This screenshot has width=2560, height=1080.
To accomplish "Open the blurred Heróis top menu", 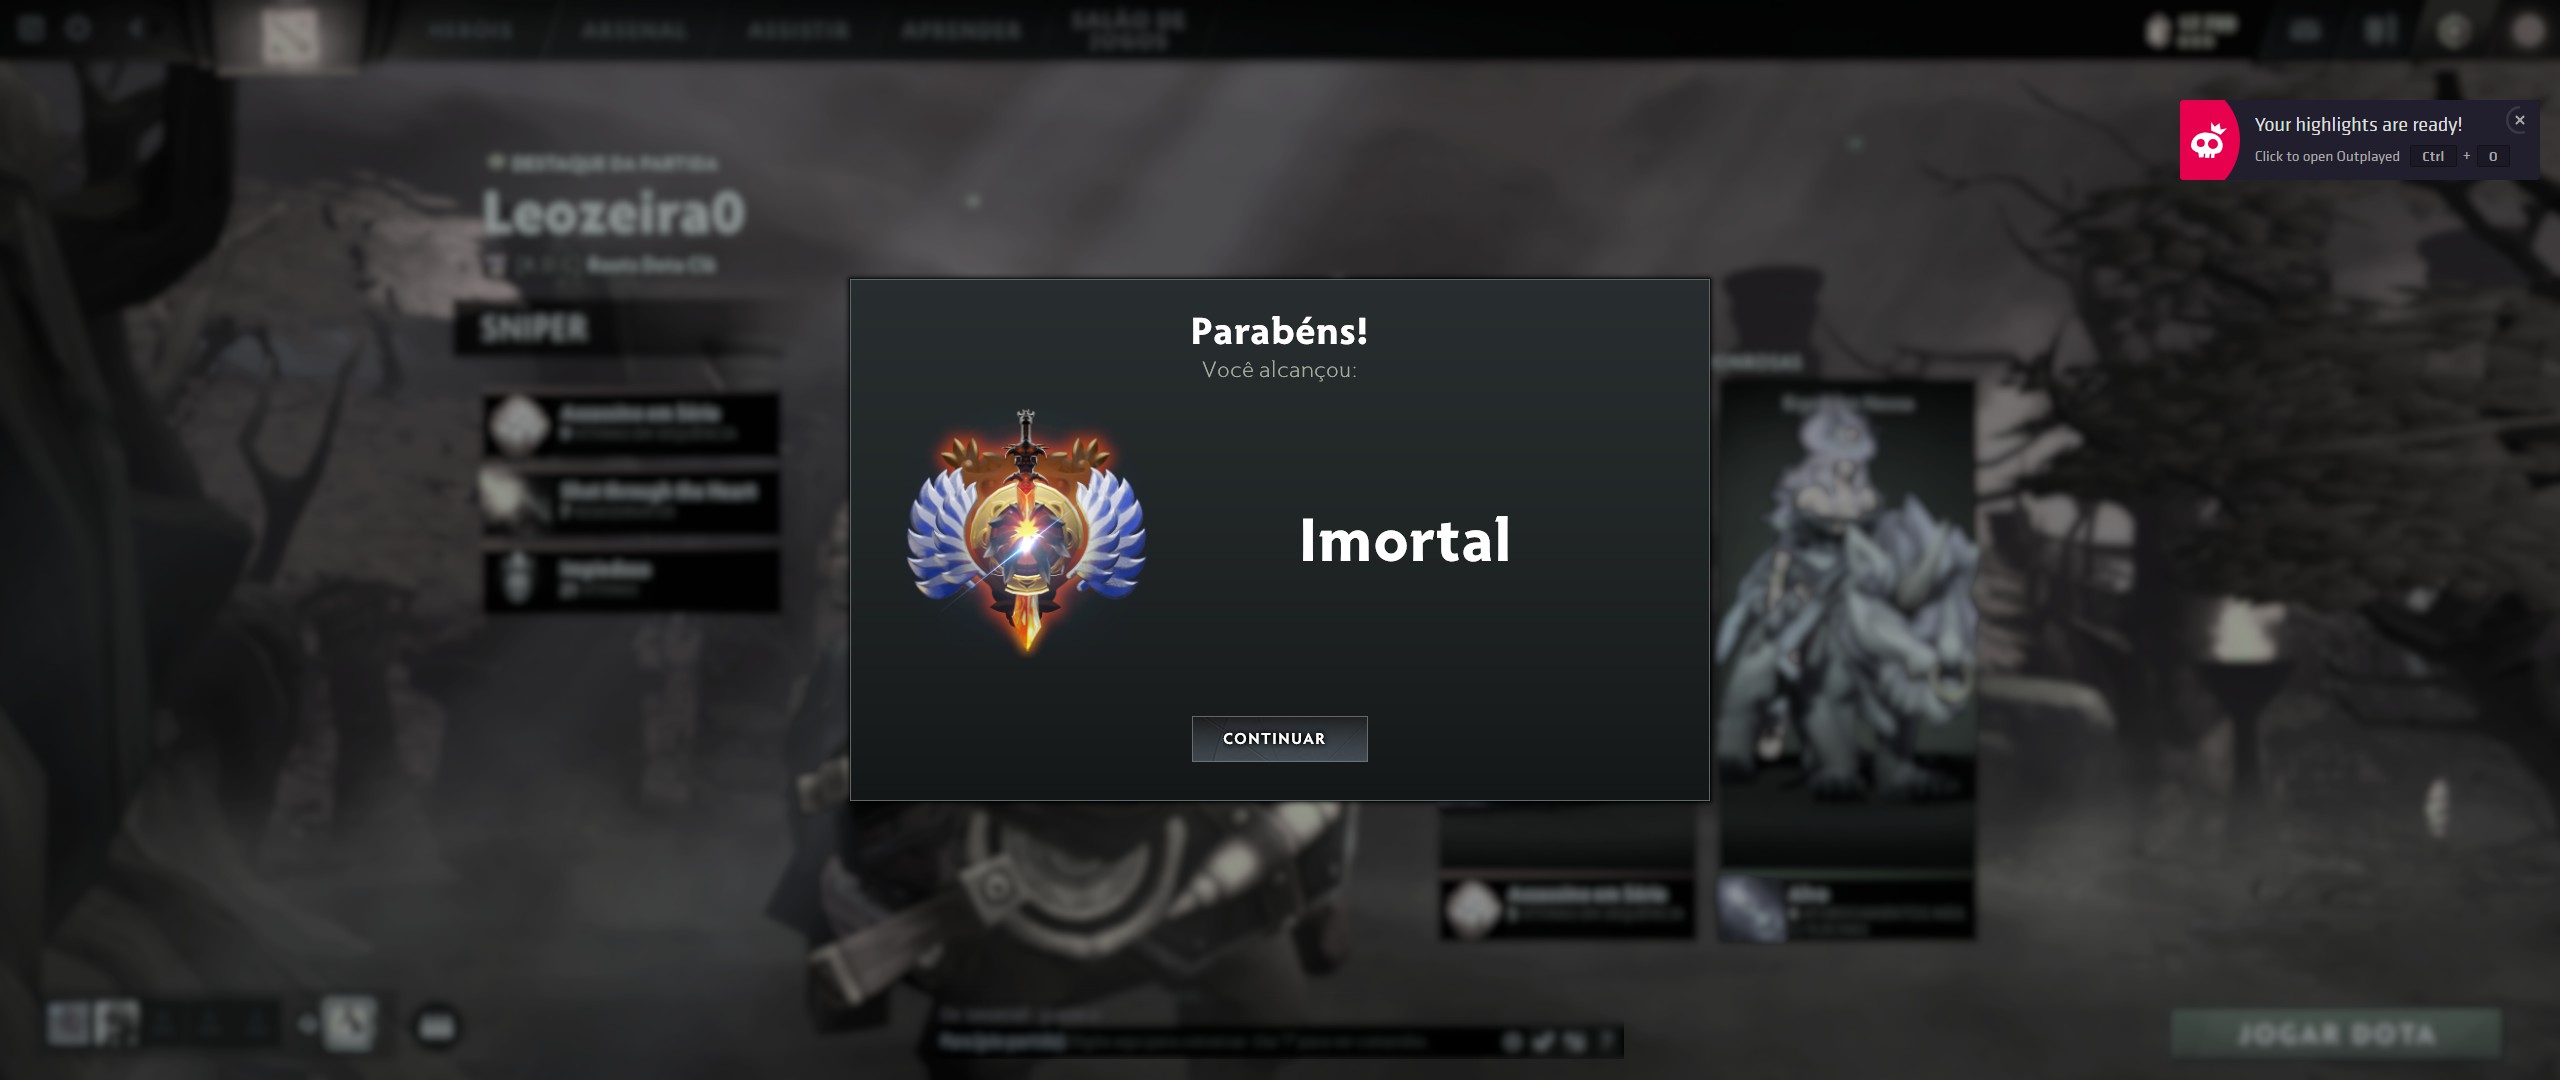I will [470, 30].
